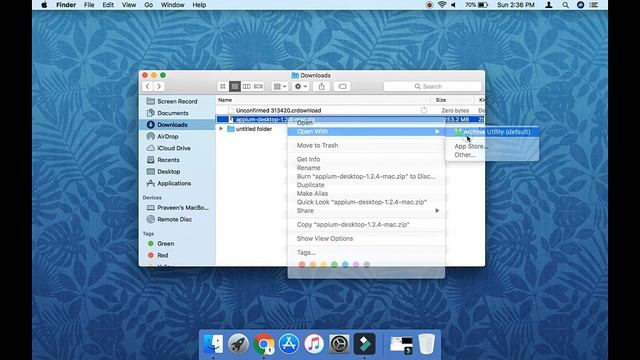This screenshot has height=360, width=640.
Task: Click the Edit Tags toolbar button
Action: click(342, 87)
